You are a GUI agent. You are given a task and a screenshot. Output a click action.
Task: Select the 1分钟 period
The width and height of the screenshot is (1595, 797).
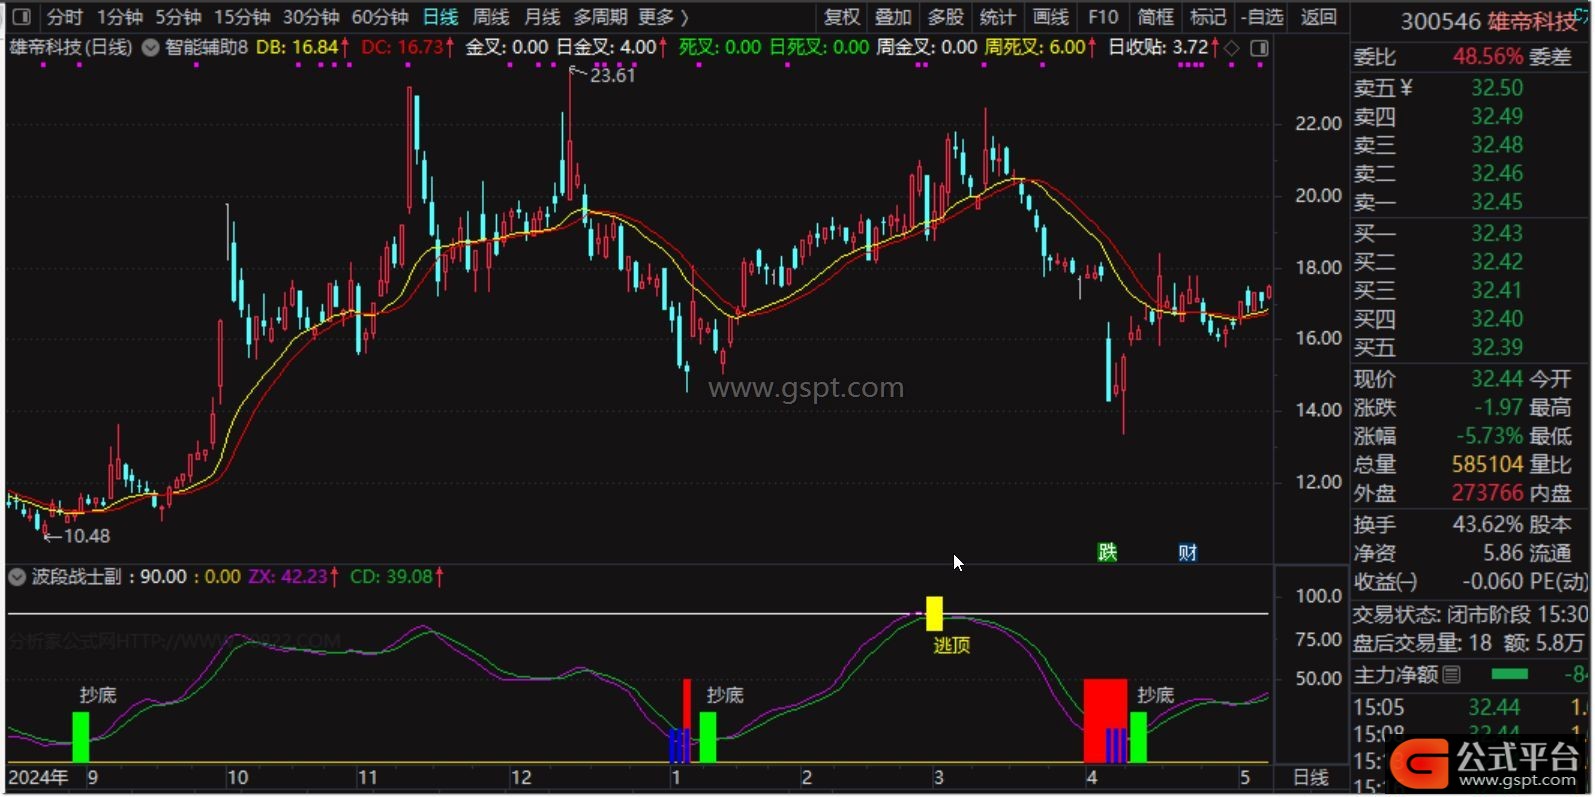(119, 17)
